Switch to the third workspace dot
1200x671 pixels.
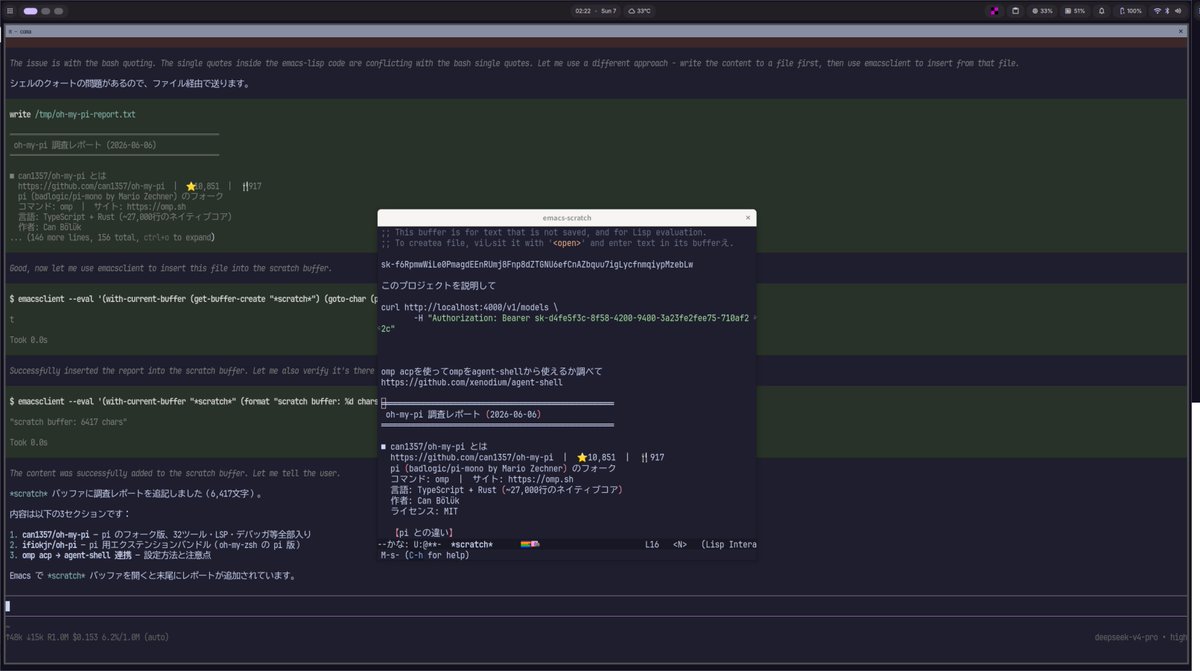pos(59,11)
